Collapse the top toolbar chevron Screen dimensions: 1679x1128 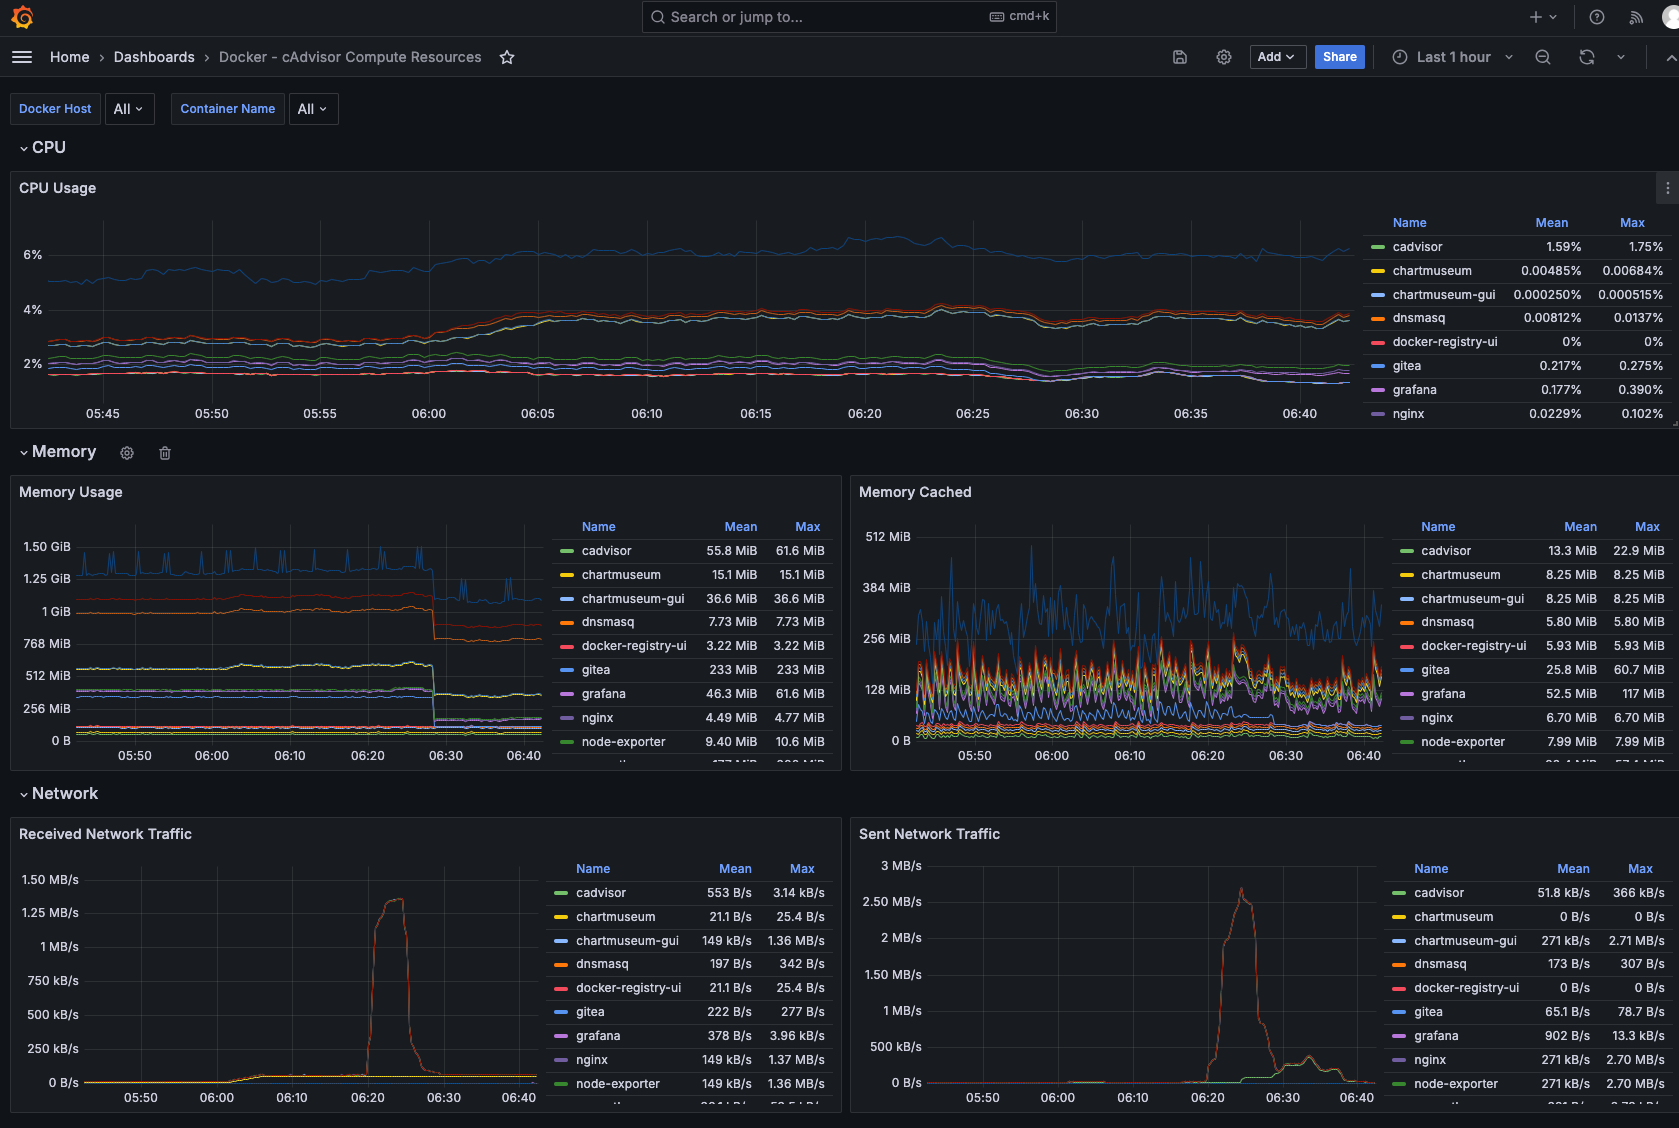(1671, 58)
